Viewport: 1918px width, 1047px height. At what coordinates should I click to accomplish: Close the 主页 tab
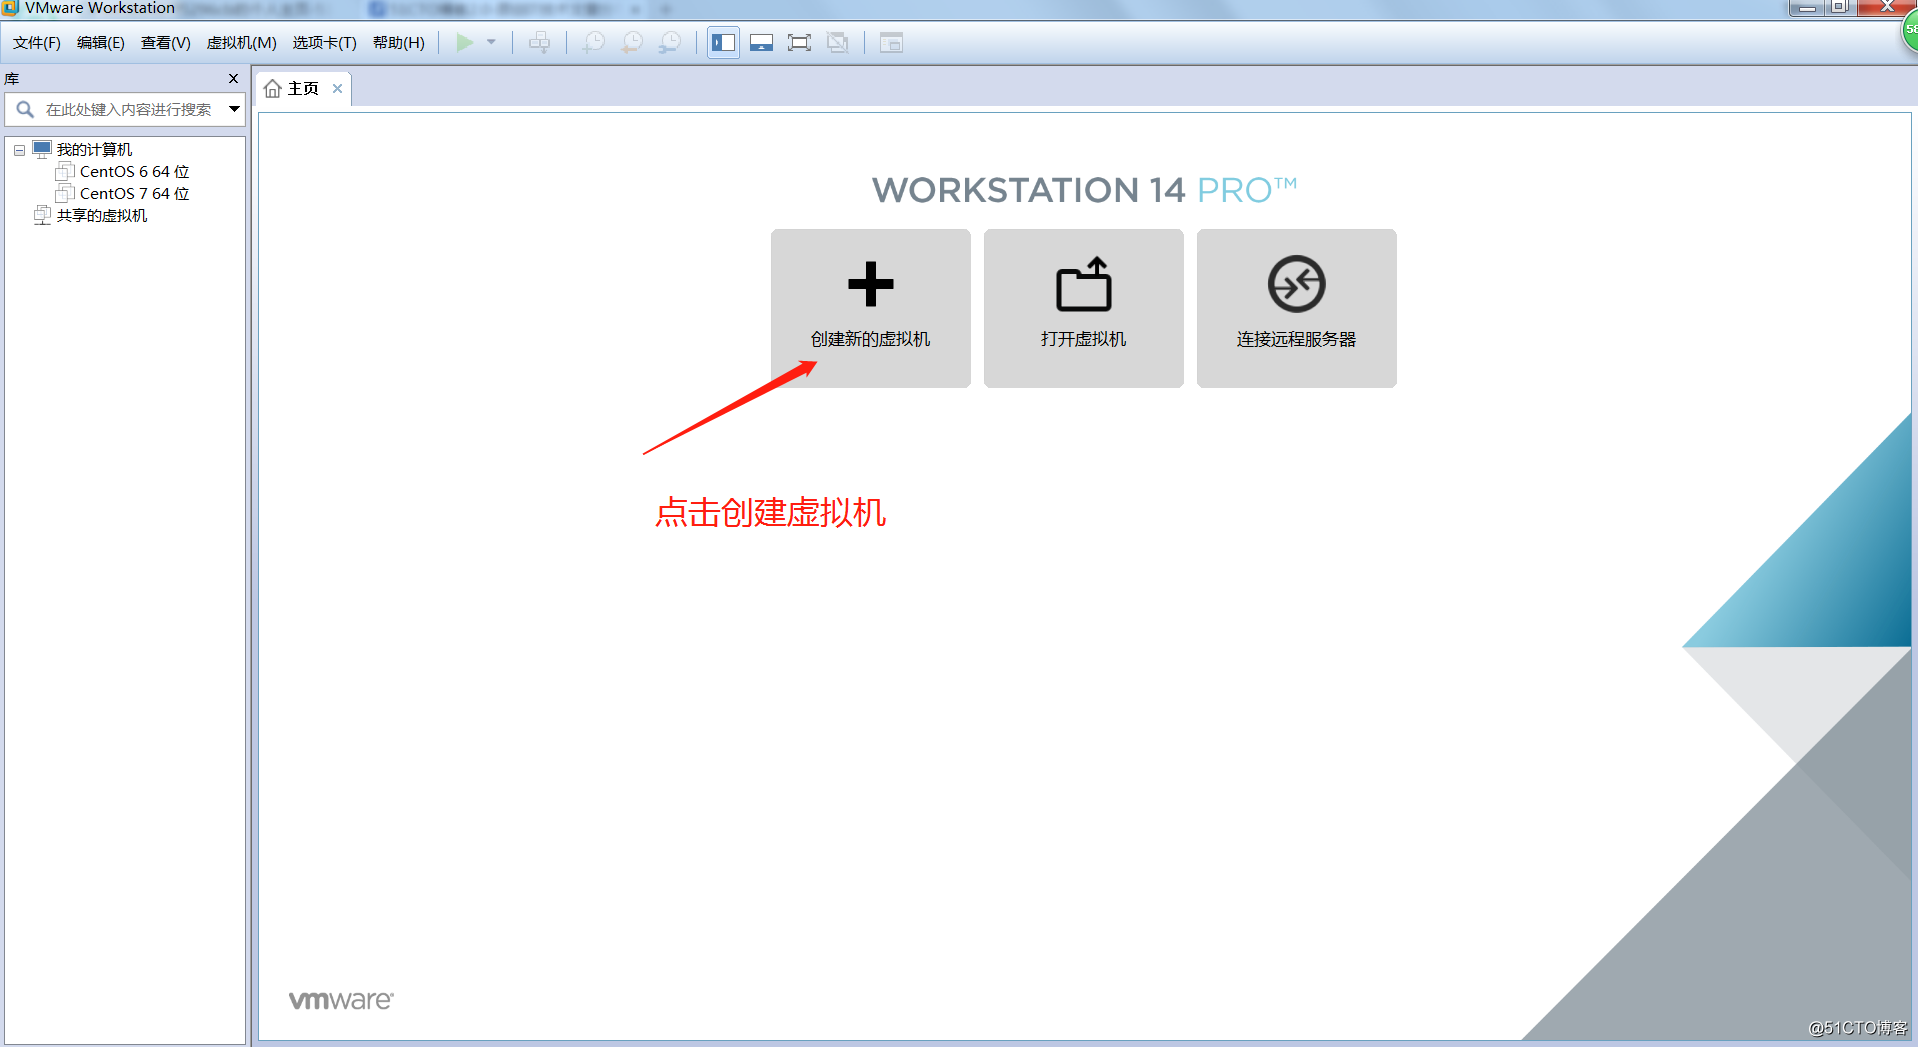[x=337, y=89]
